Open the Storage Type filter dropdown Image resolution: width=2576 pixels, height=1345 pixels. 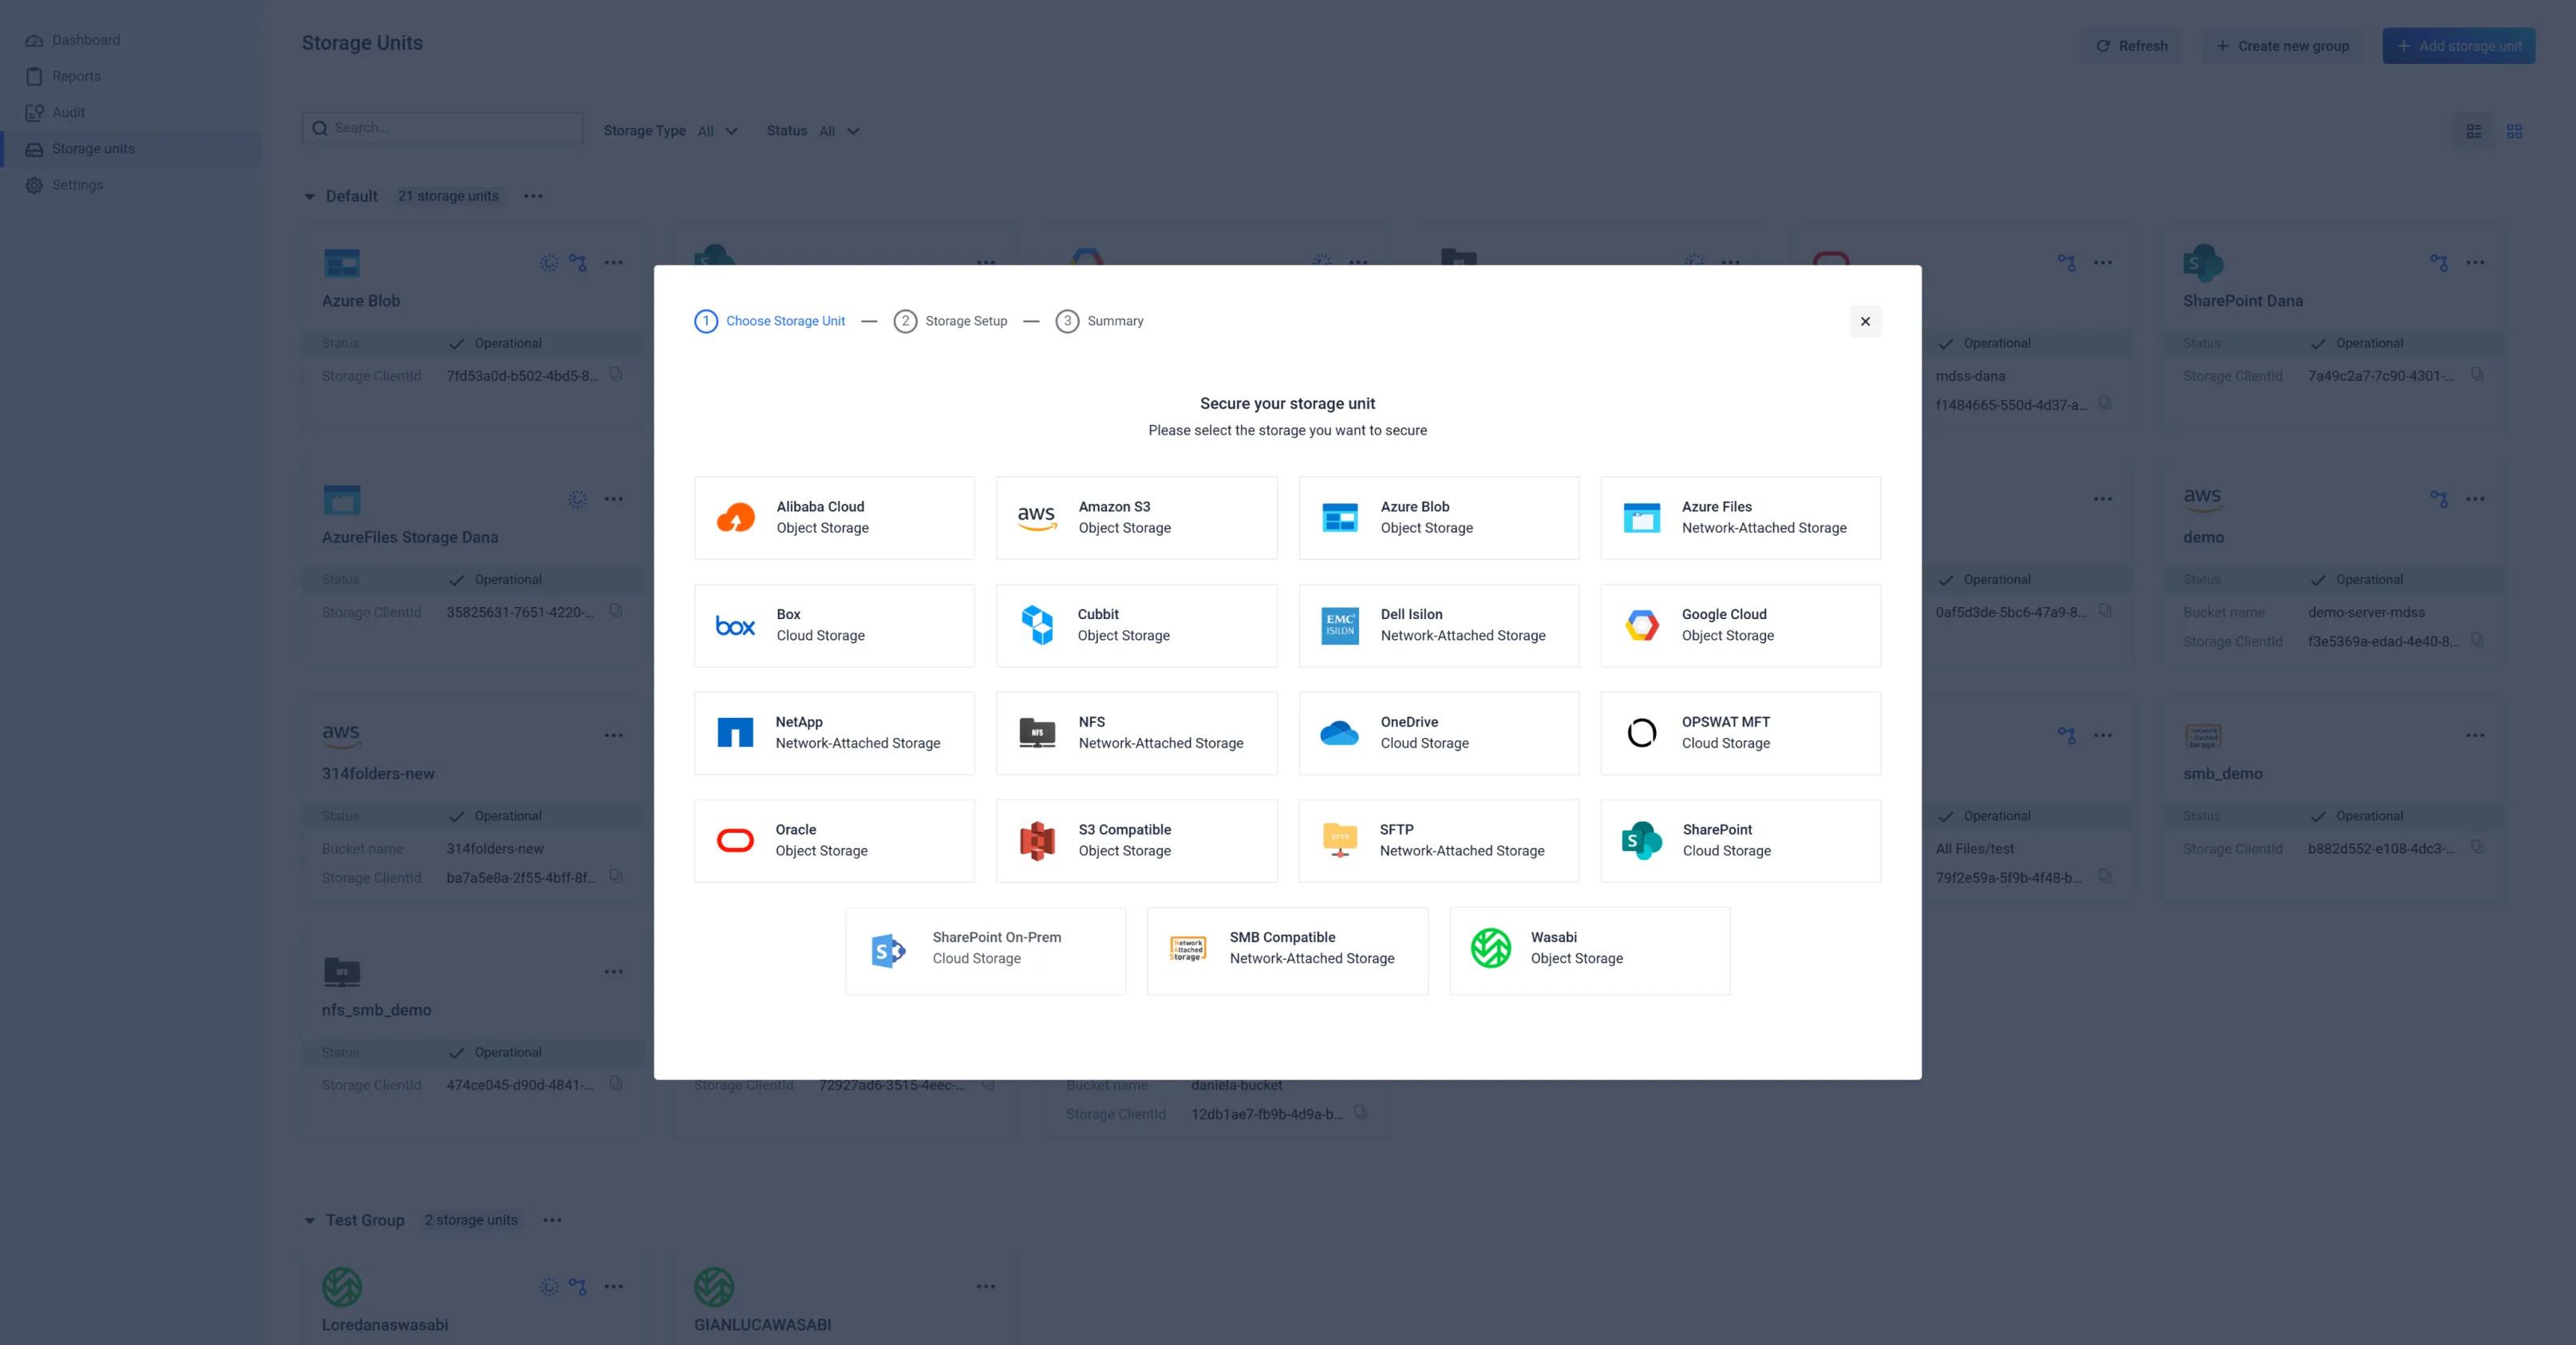tap(670, 131)
